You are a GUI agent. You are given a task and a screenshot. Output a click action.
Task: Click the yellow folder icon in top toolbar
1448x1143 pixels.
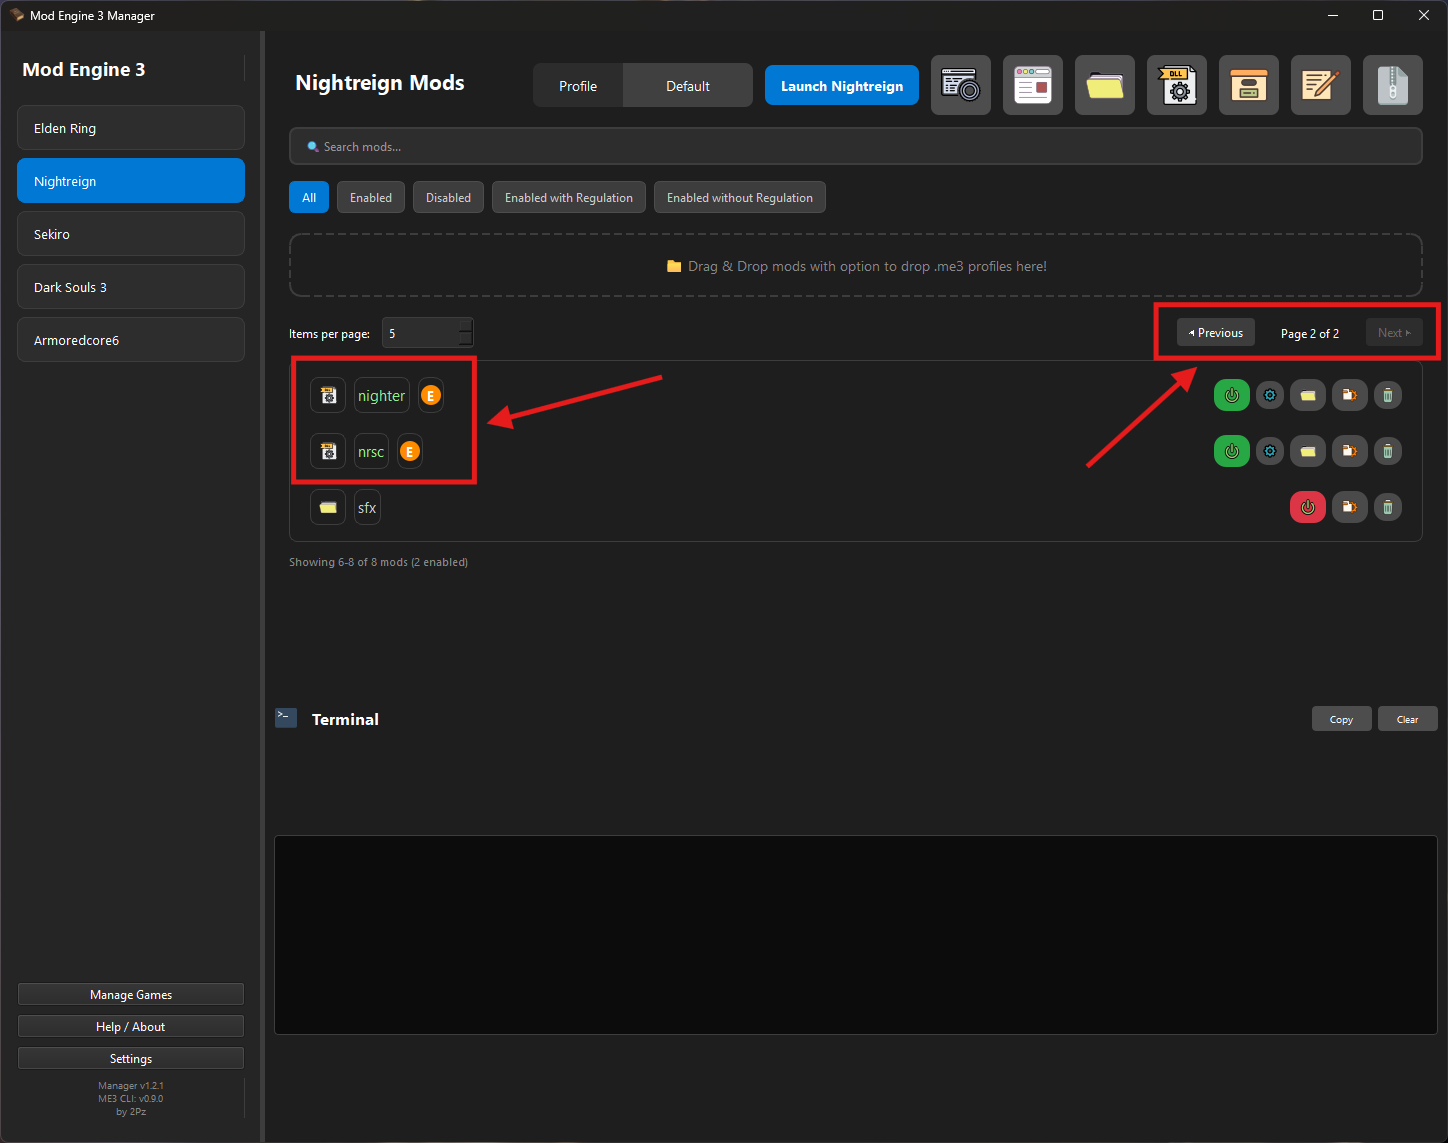click(x=1105, y=85)
